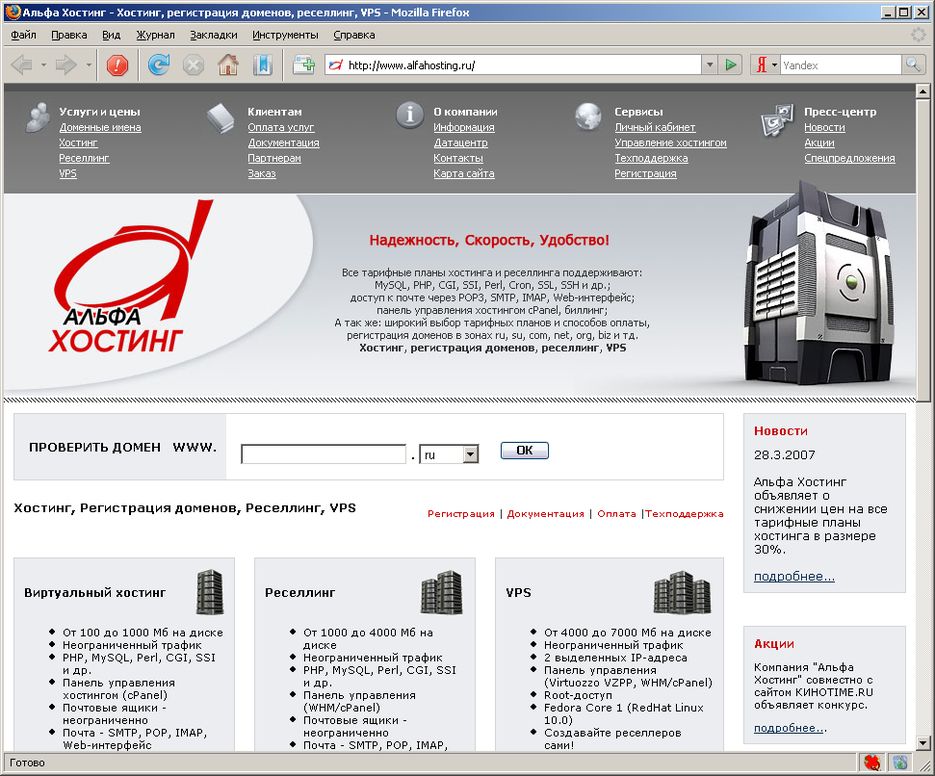Go back using the Back arrow button

21,64
